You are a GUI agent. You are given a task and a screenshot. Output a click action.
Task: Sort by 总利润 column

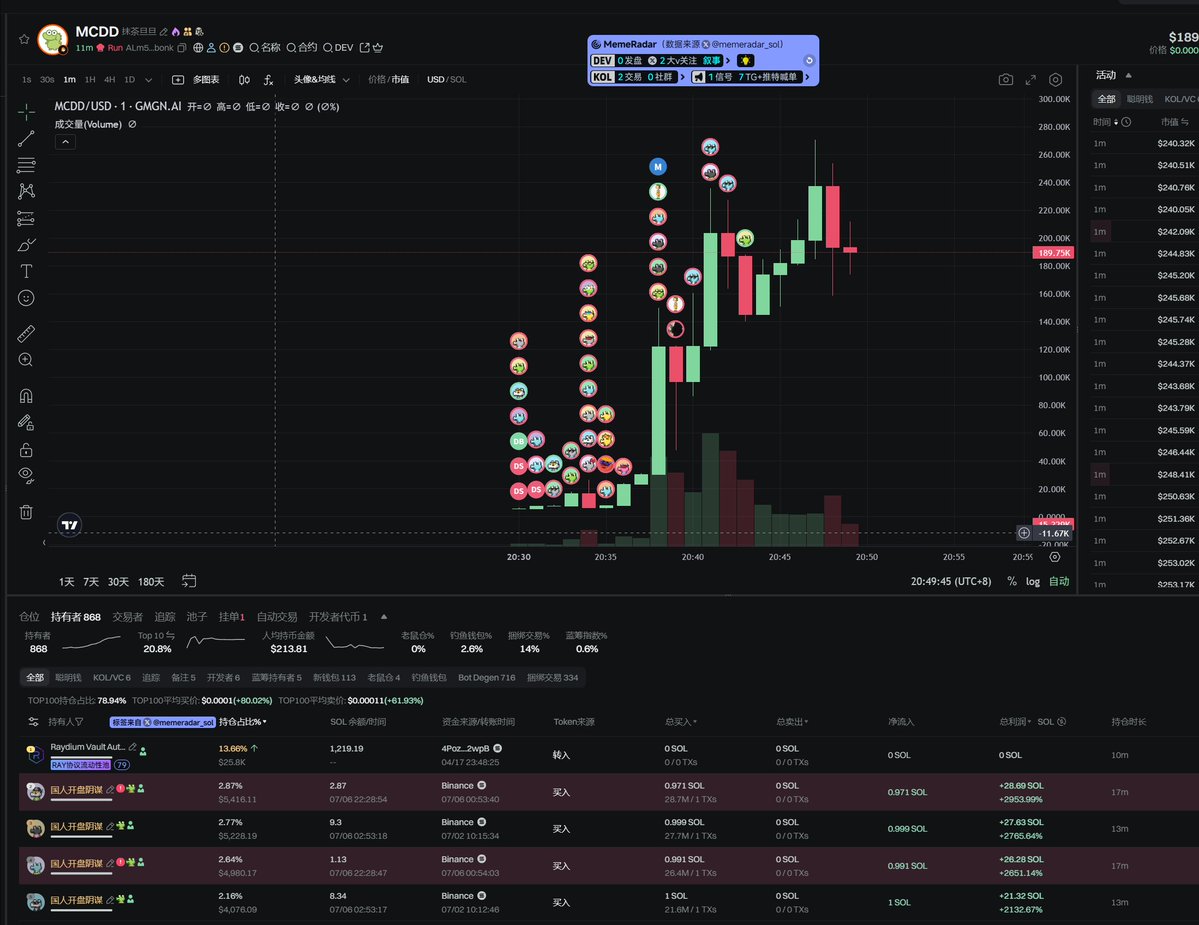point(1015,722)
